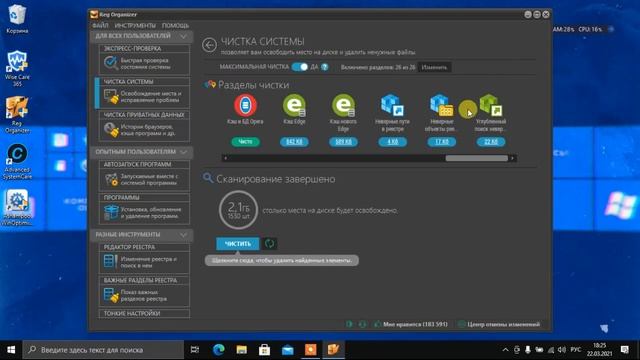Click the Windows search box
The height and width of the screenshot is (360, 640).
[103, 350]
